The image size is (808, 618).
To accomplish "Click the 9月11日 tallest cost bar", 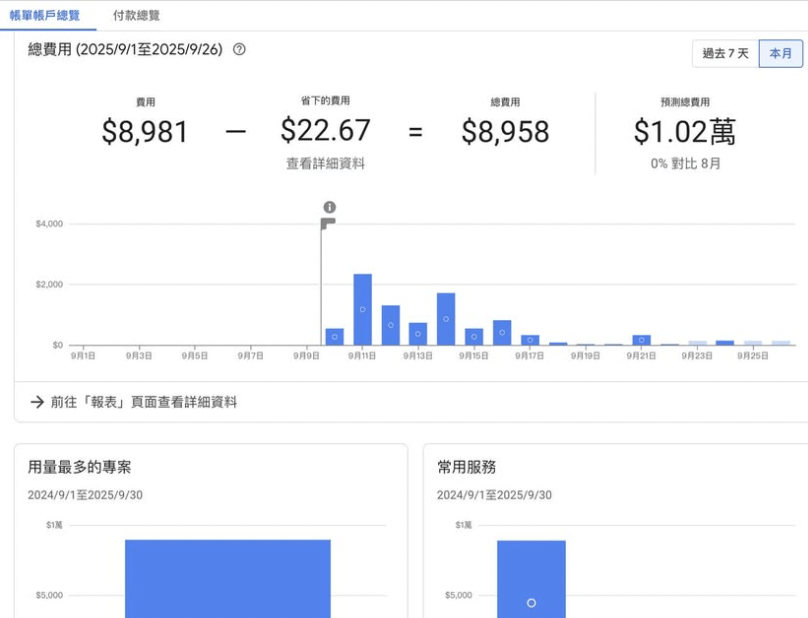I will tap(363, 309).
